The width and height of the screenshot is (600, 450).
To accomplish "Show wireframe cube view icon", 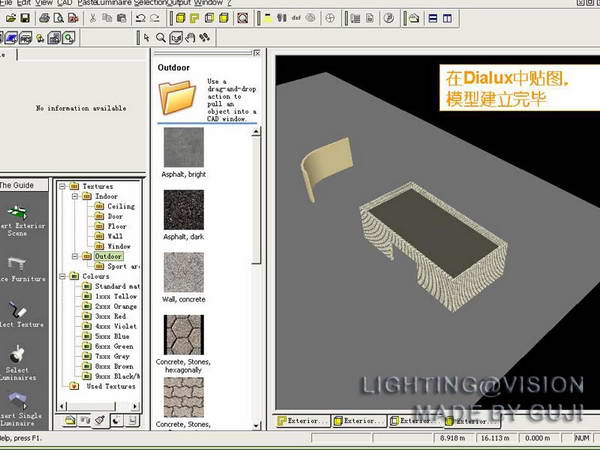I will (x=209, y=18).
